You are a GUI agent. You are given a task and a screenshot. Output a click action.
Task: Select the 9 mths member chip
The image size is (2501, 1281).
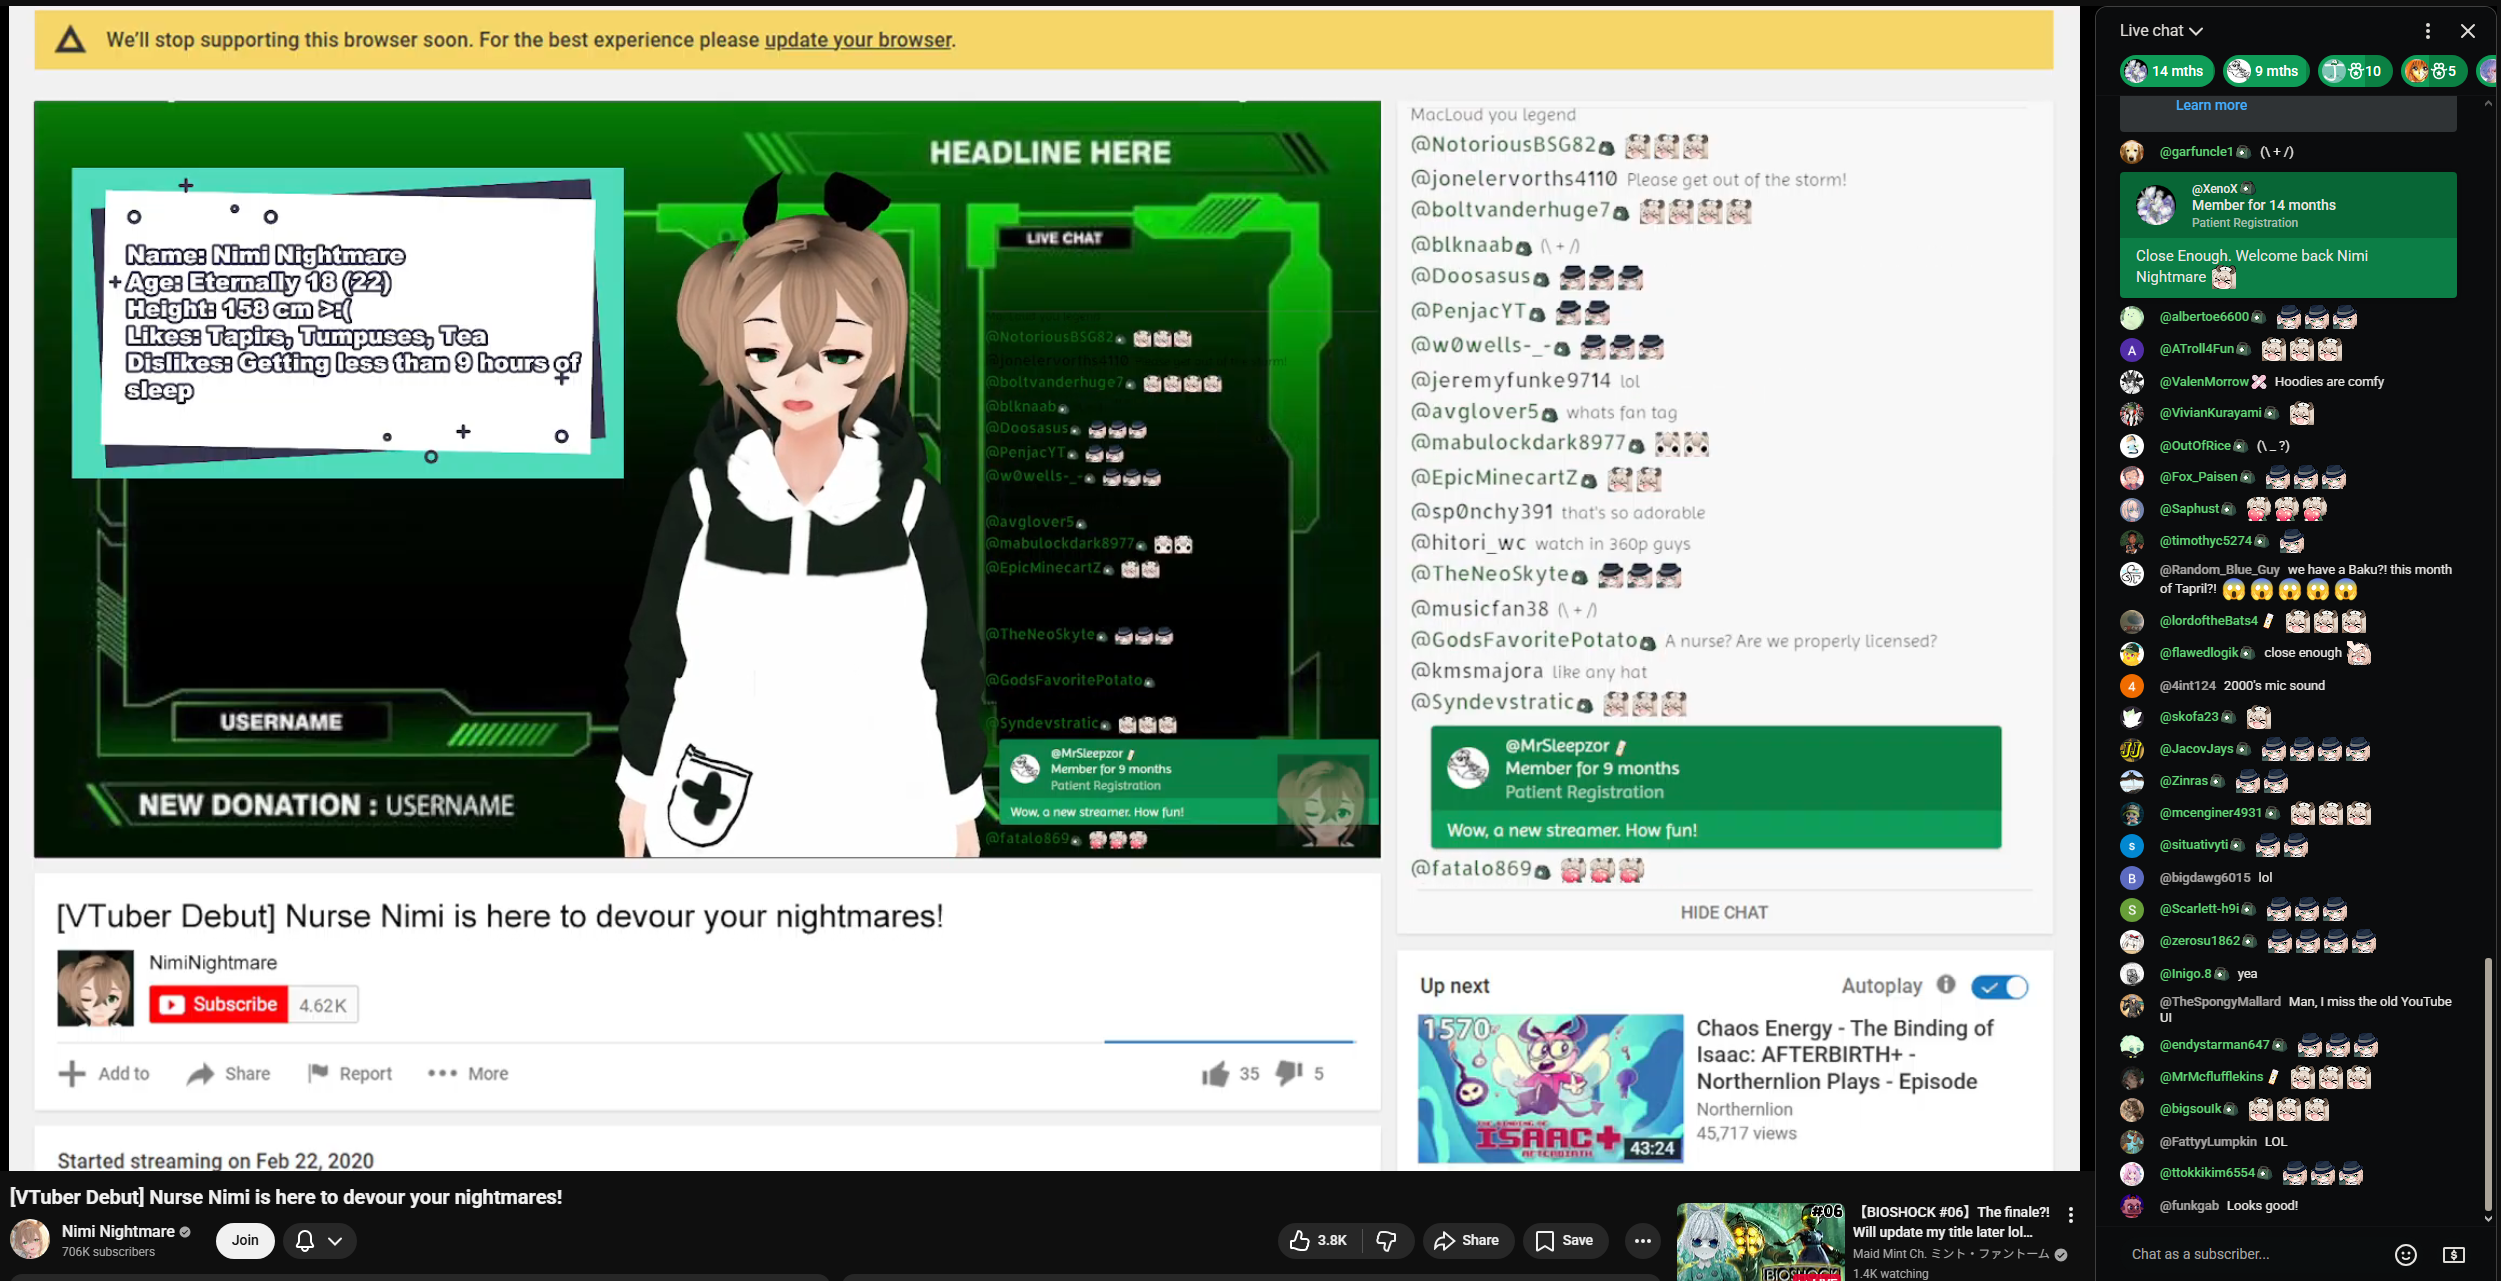coord(2265,71)
